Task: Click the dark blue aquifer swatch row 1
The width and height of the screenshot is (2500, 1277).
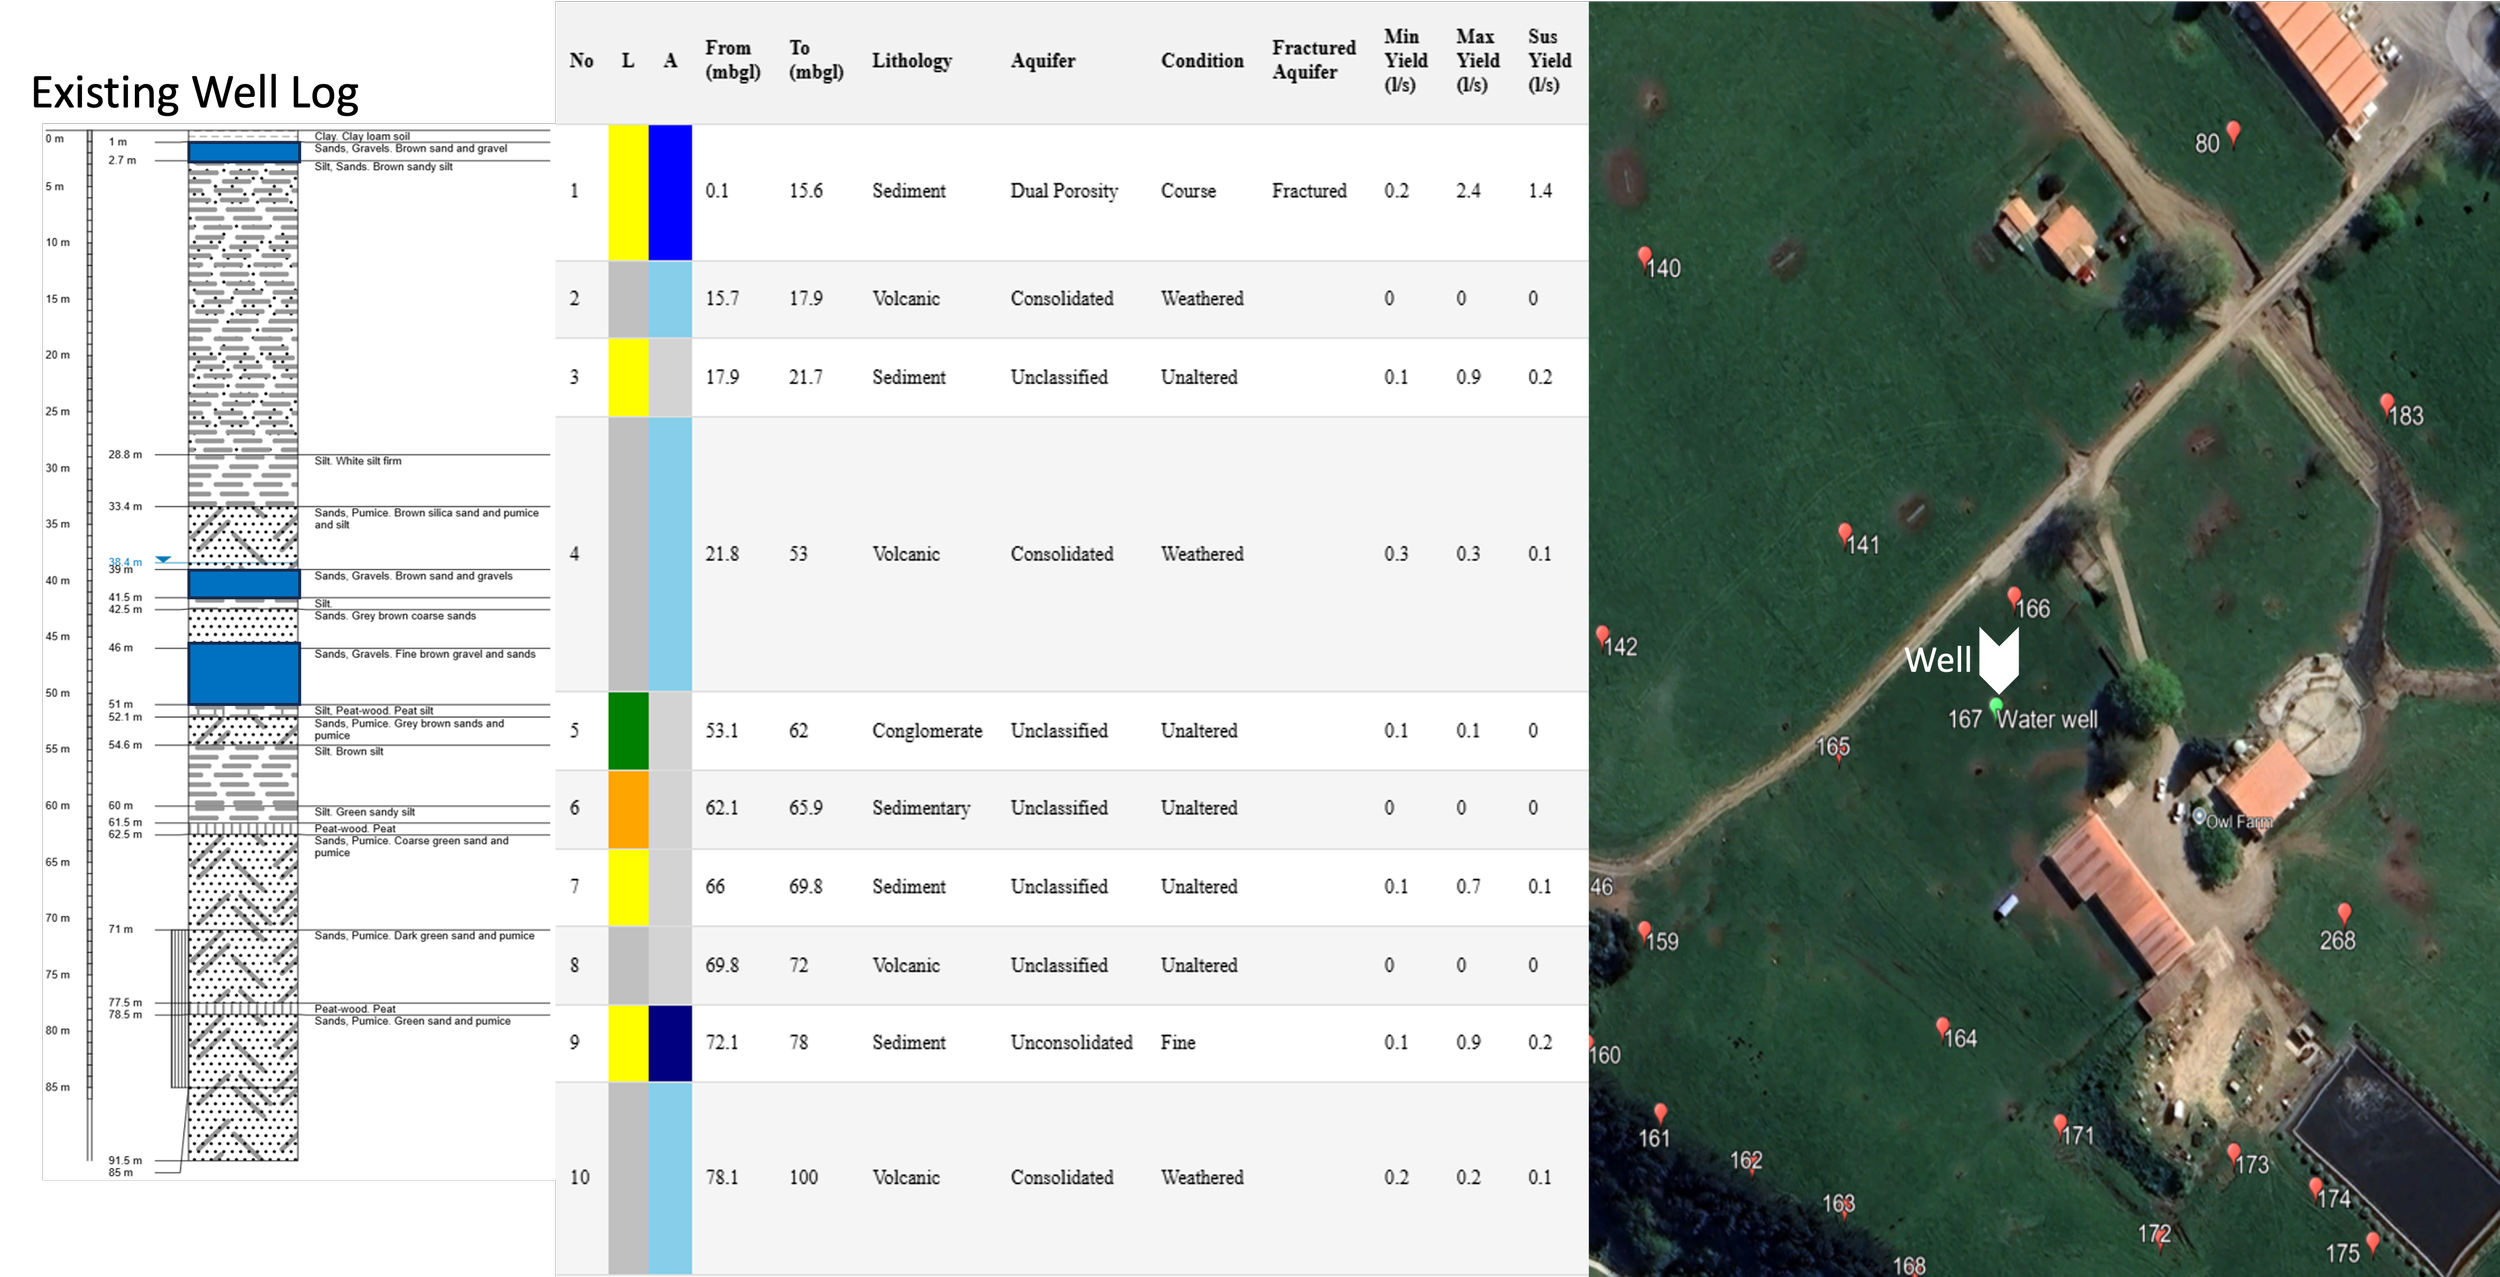Action: pyautogui.click(x=670, y=192)
